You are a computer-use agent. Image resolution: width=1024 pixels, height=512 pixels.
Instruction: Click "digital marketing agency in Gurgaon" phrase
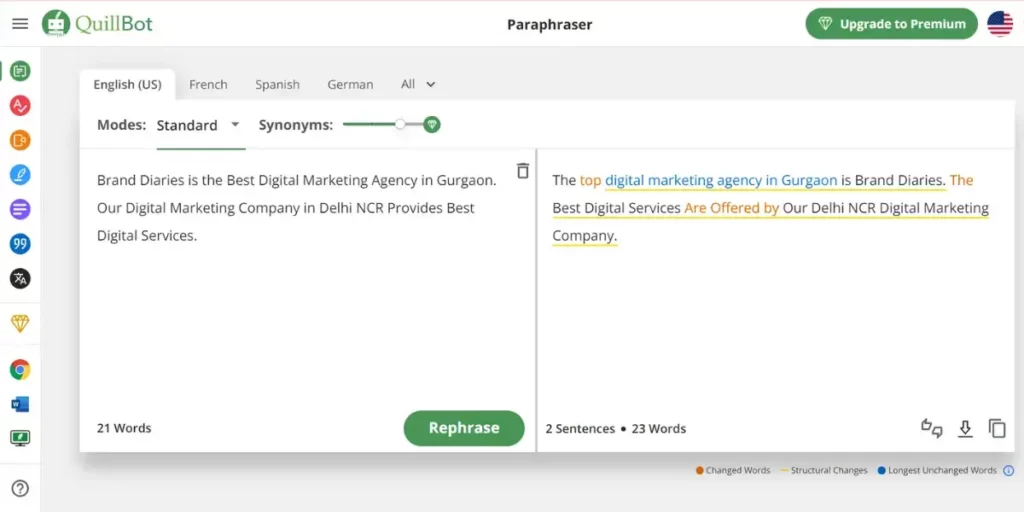point(721,180)
